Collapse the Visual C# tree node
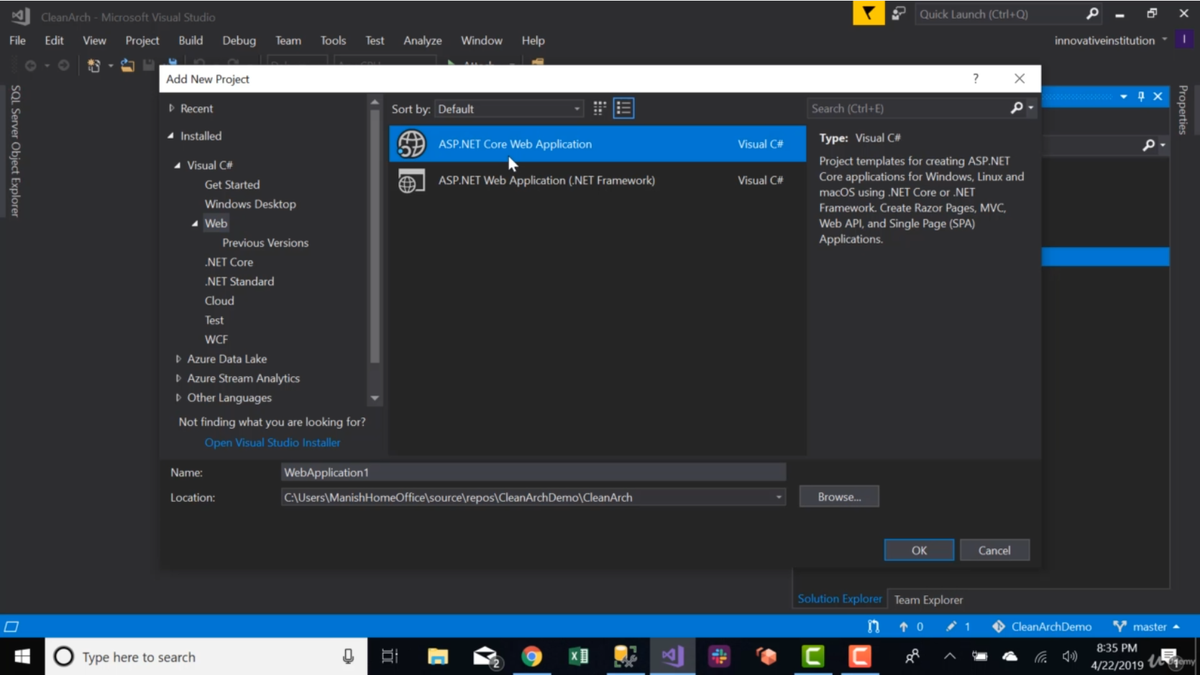 [x=178, y=165]
